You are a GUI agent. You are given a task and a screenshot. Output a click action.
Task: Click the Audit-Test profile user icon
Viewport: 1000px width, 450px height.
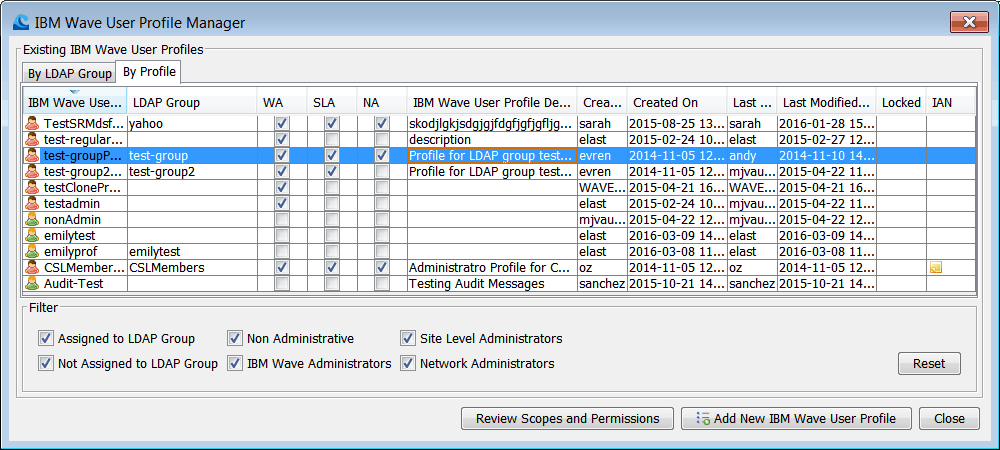[34, 284]
